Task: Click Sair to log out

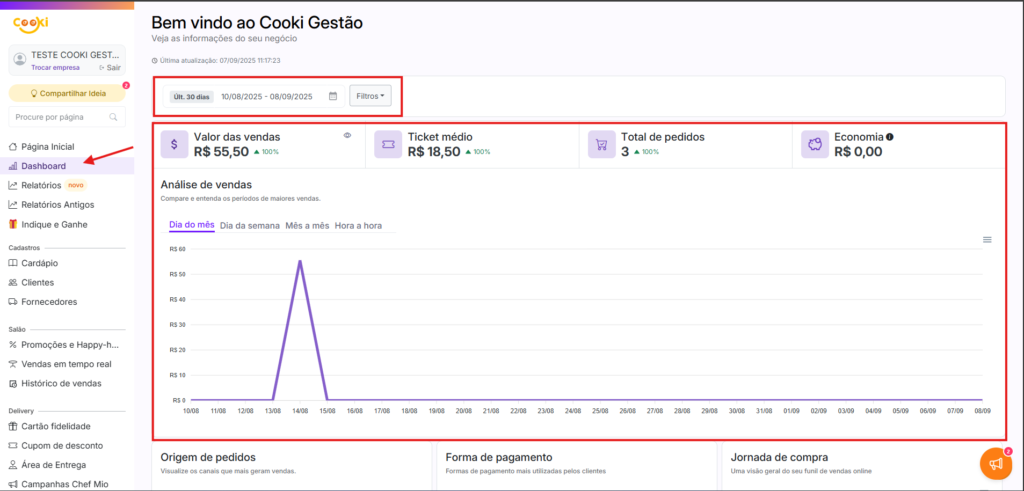Action: (109, 68)
